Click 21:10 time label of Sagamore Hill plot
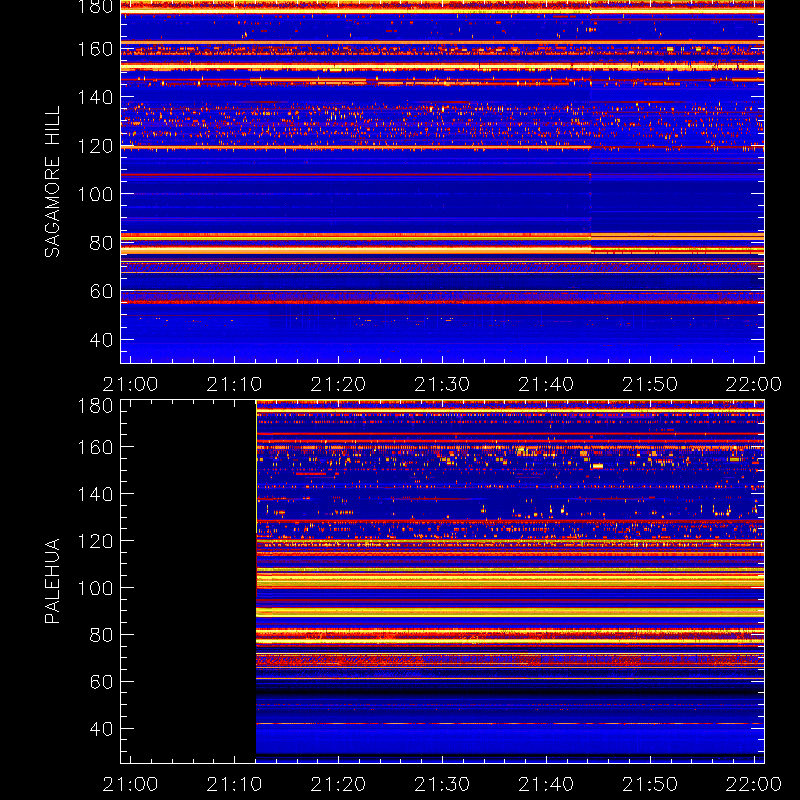 pyautogui.click(x=234, y=384)
